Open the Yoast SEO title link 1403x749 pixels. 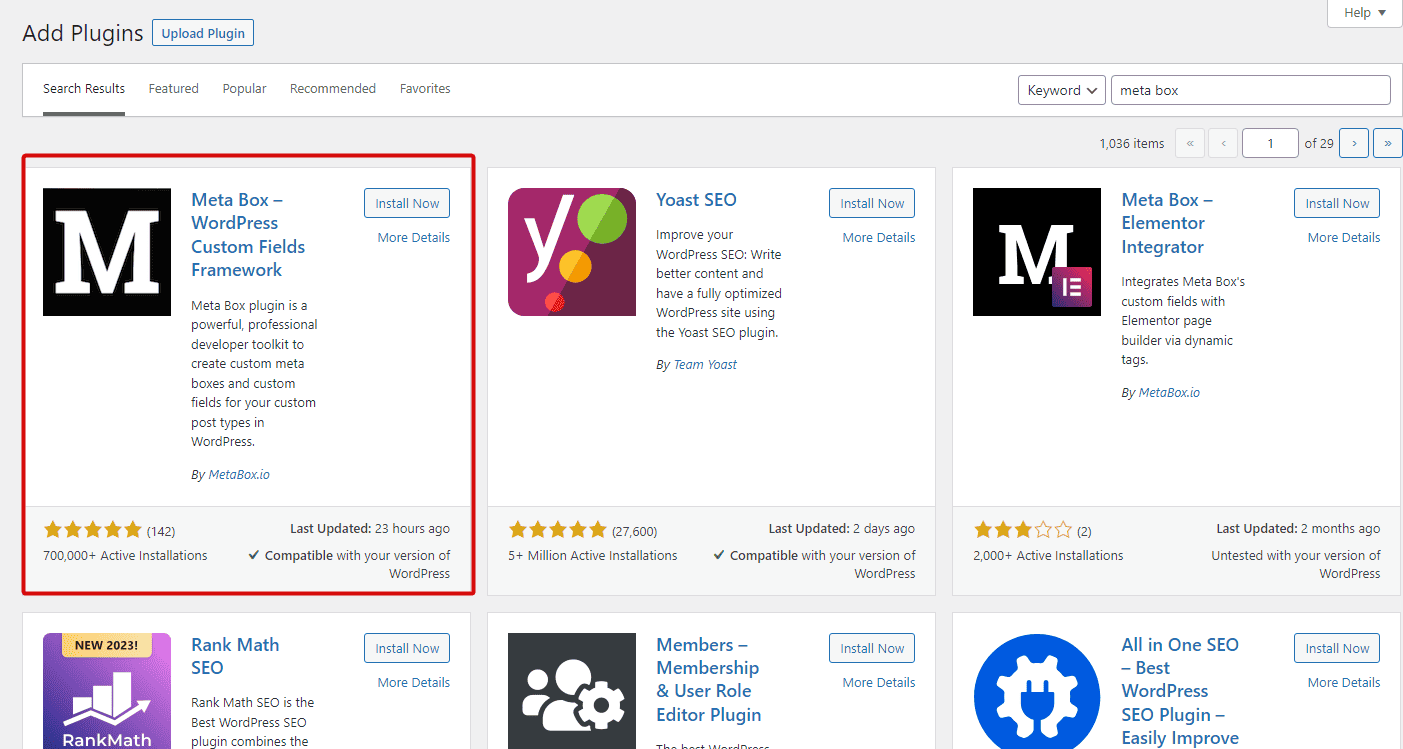696,200
